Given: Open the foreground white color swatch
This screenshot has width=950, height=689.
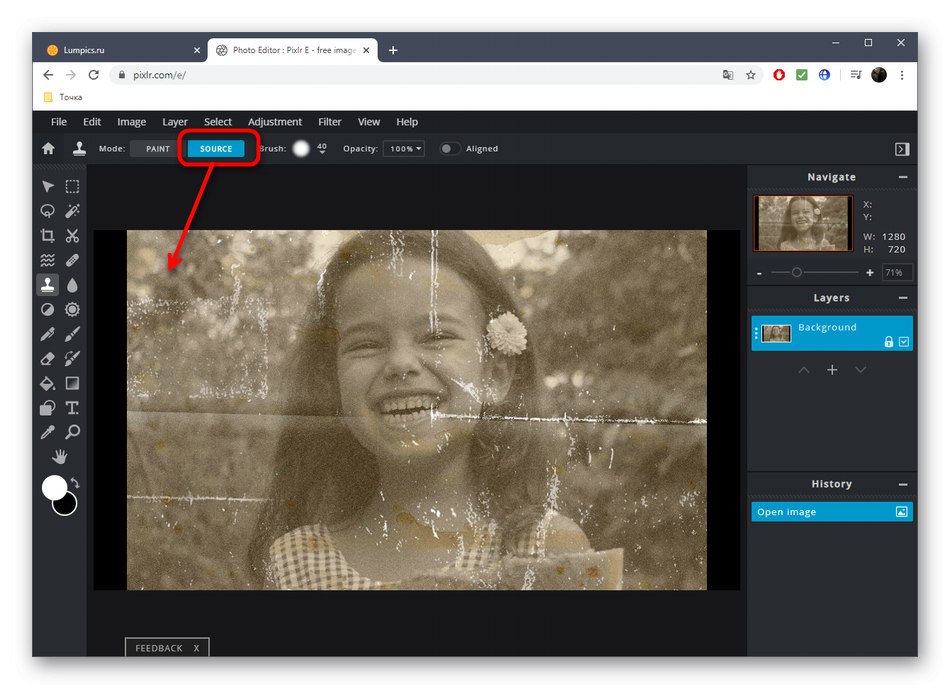Looking at the screenshot, I should (54, 487).
